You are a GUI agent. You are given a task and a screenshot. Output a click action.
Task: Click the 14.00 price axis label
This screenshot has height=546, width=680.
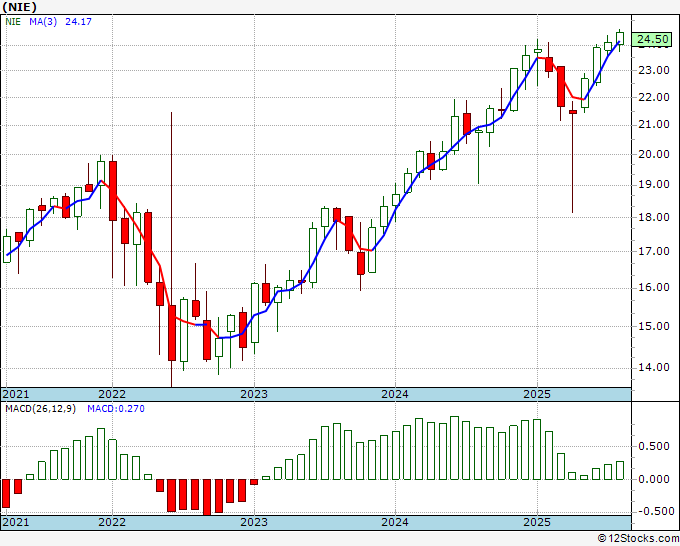click(654, 367)
